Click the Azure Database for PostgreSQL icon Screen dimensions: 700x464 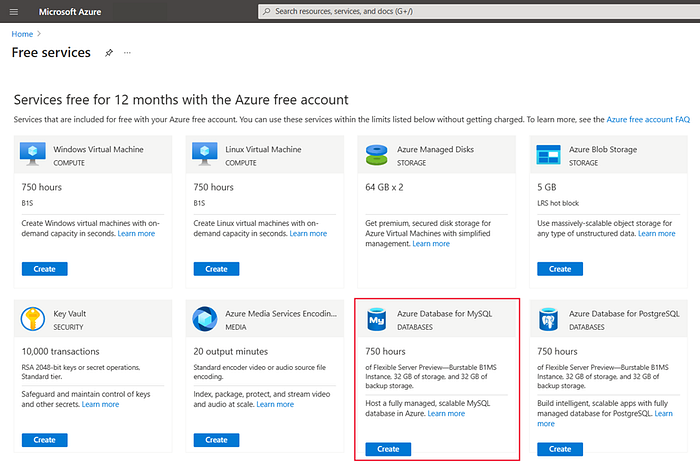549,319
